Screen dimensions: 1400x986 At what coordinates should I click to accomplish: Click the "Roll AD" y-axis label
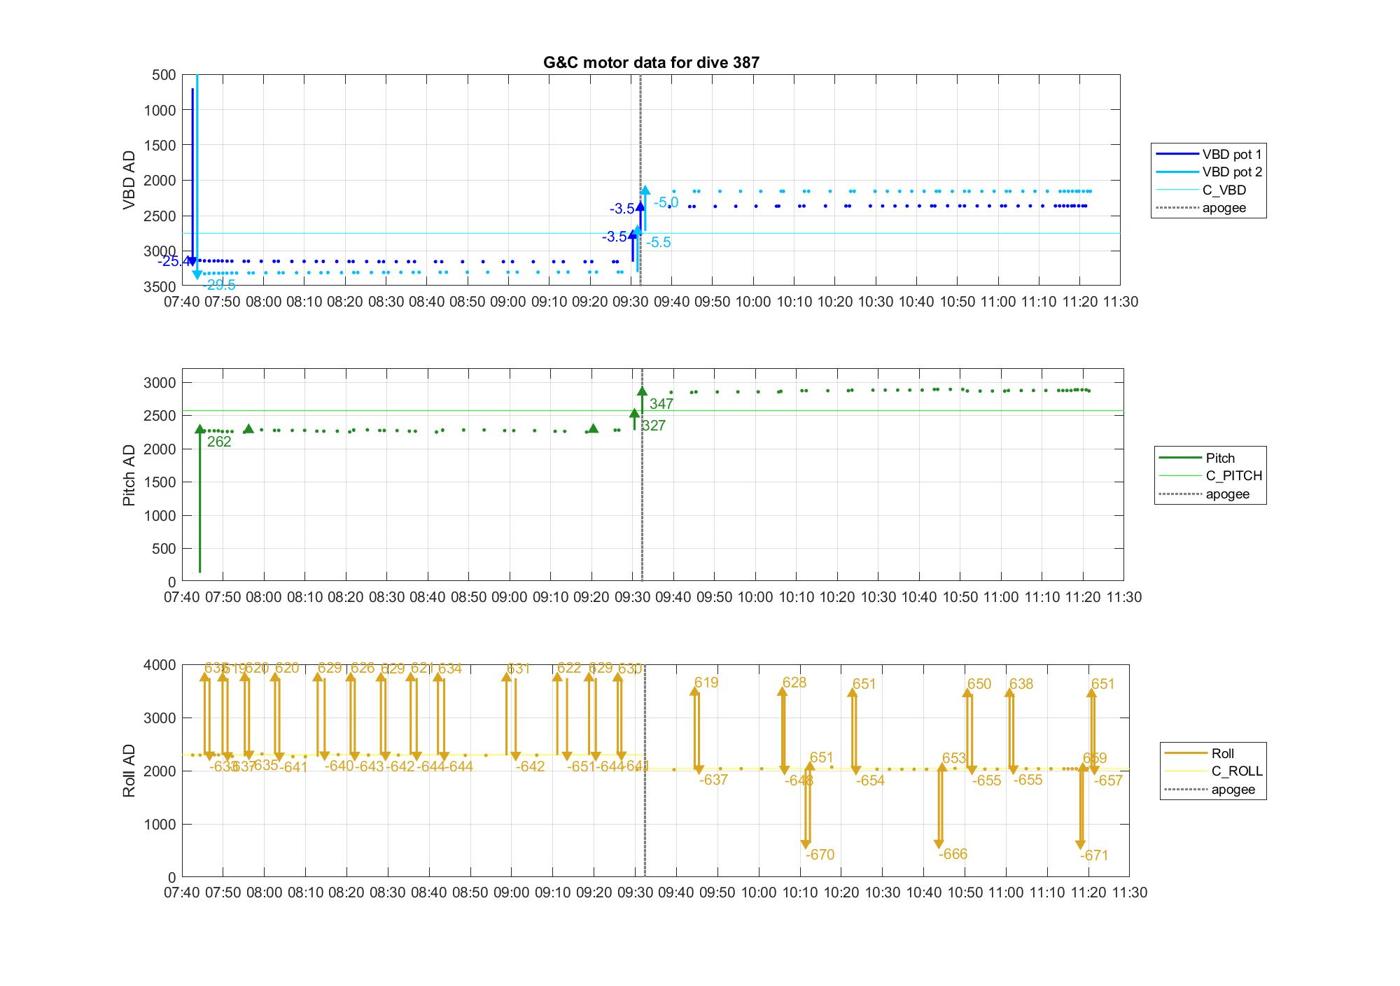129,770
